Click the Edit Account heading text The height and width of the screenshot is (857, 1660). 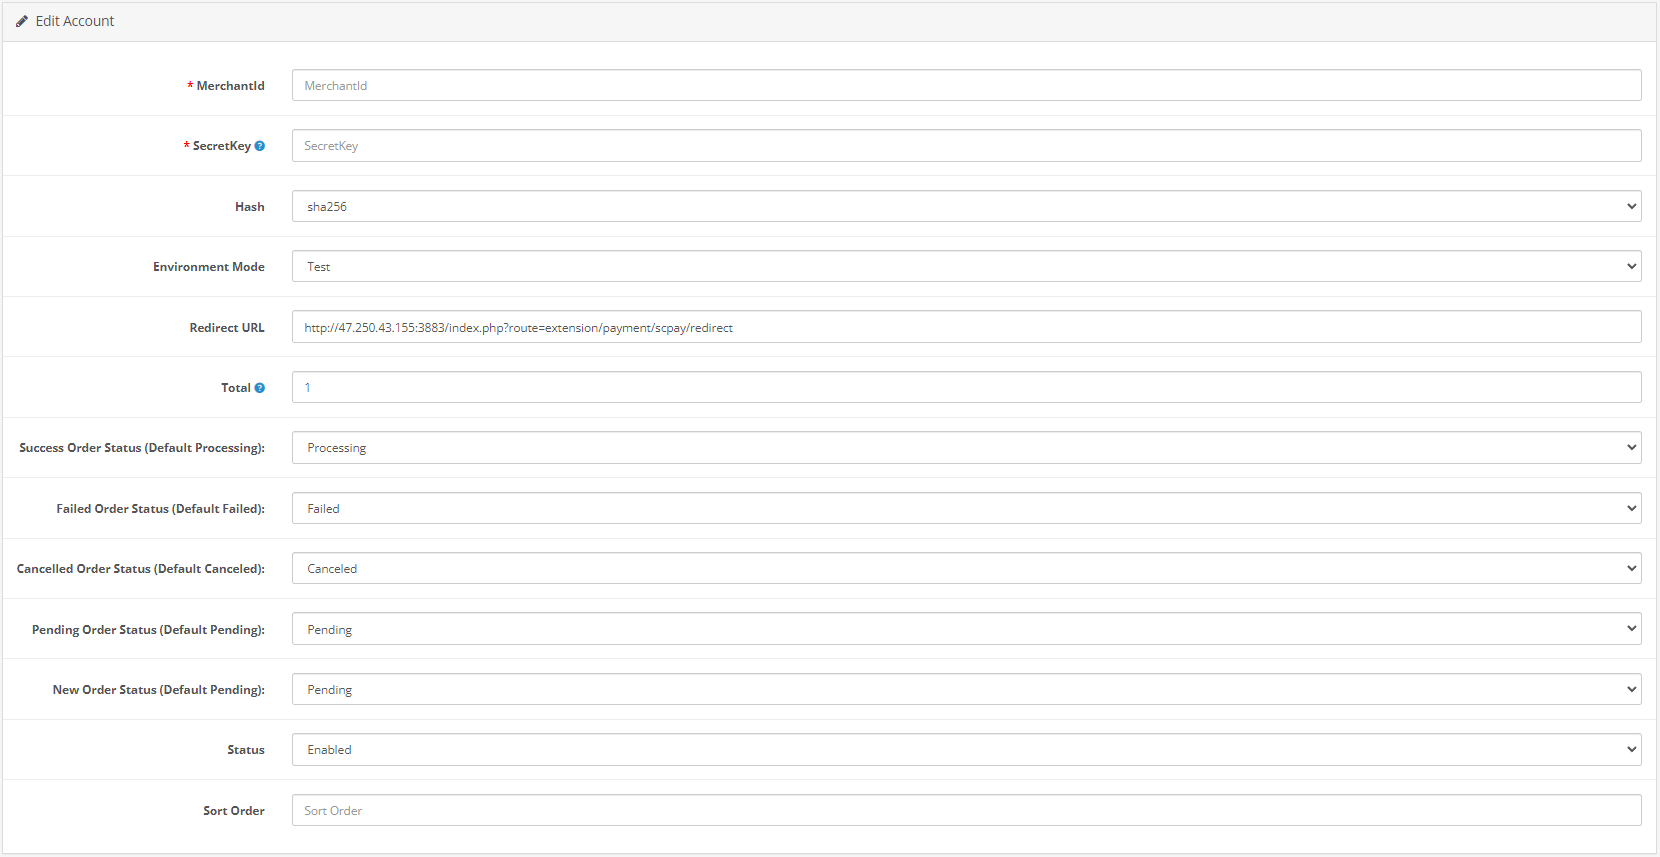tap(75, 21)
